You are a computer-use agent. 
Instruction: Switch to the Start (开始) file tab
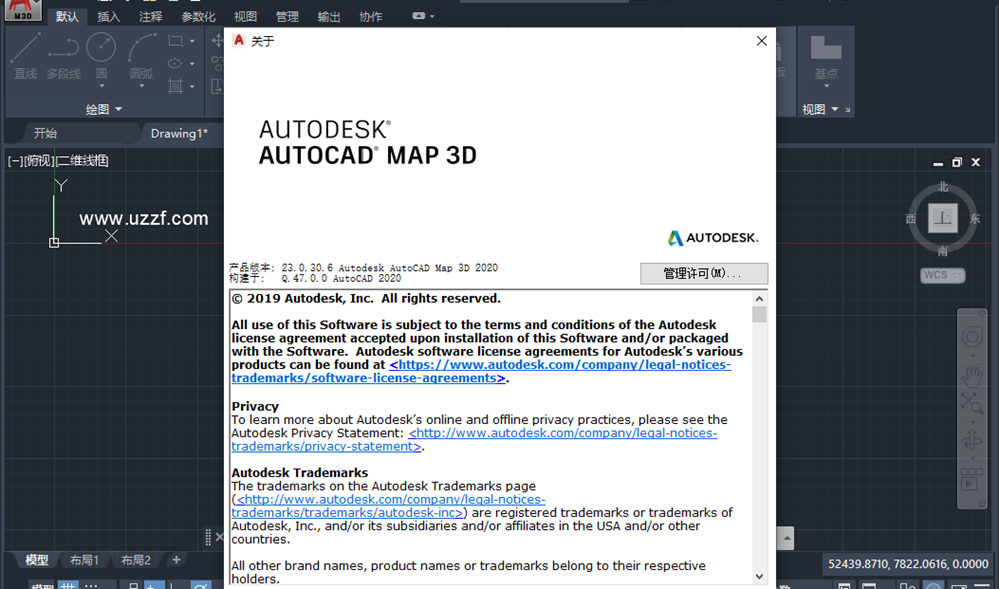click(45, 133)
